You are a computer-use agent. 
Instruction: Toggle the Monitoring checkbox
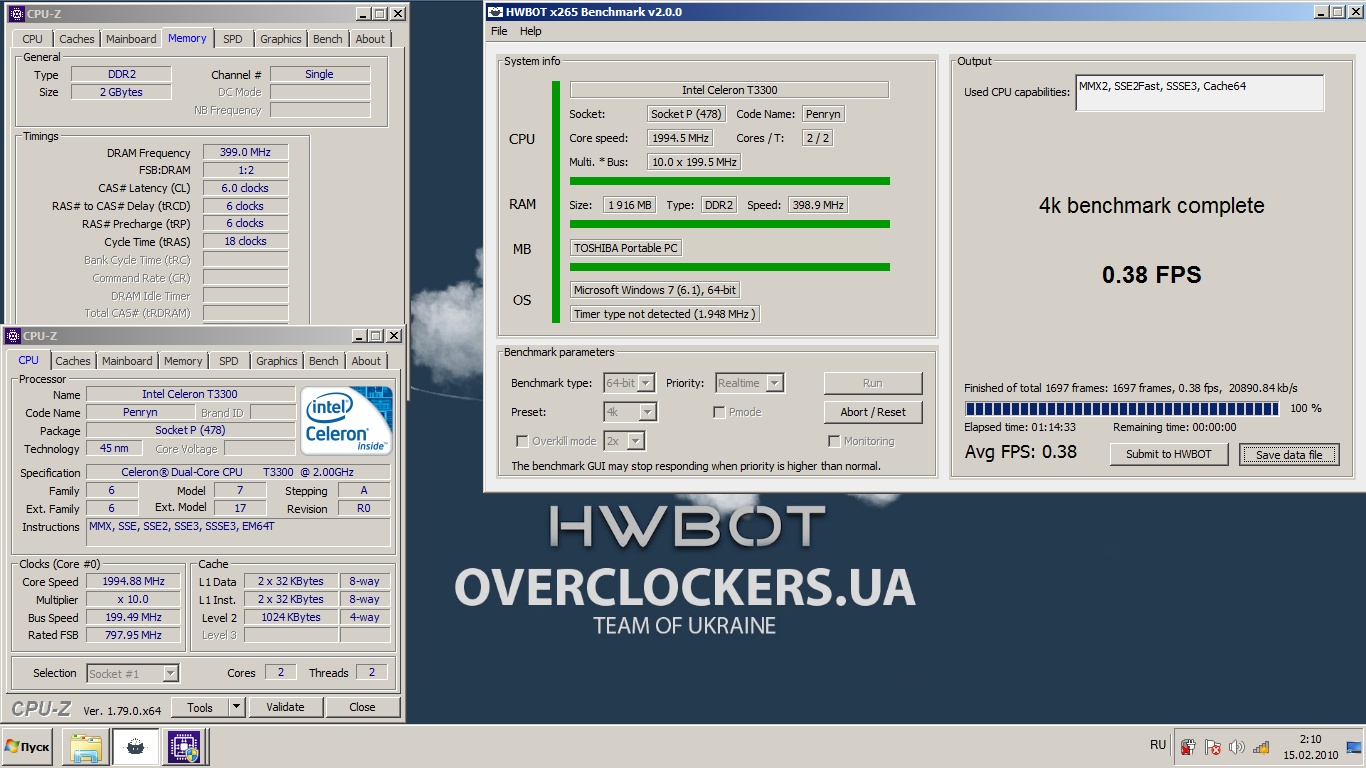pyautogui.click(x=834, y=441)
